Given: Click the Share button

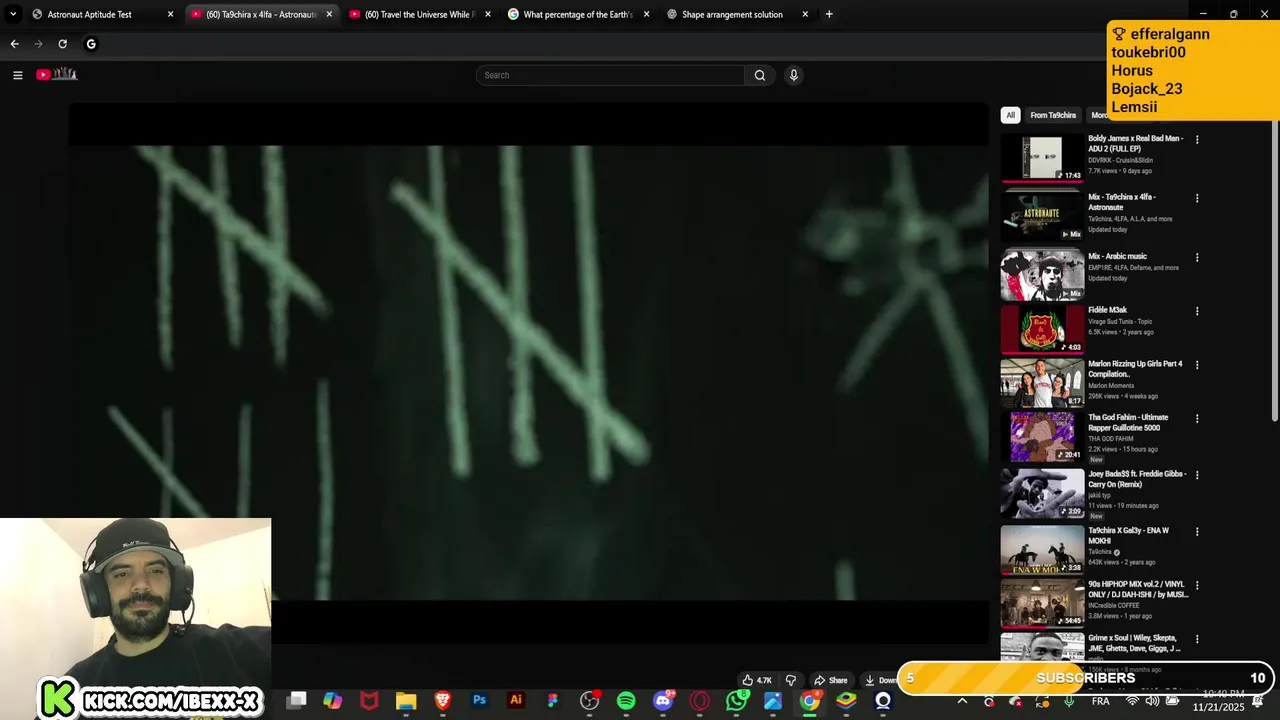Looking at the screenshot, I should click(x=830, y=680).
